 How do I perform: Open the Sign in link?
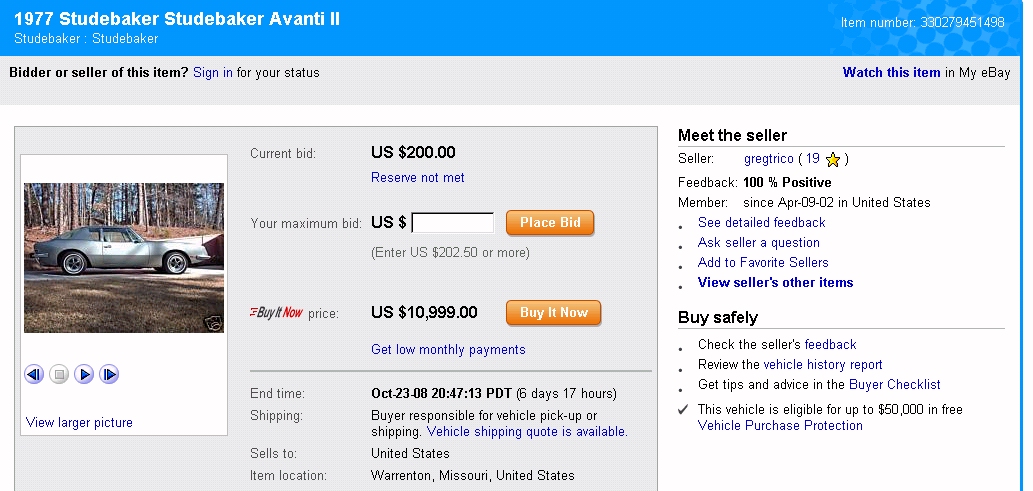pyautogui.click(x=213, y=72)
